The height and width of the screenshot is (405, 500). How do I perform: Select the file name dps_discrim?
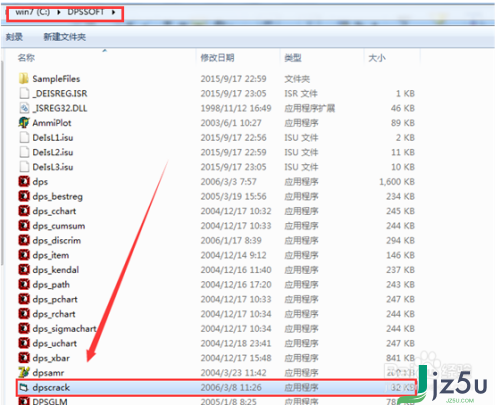tap(57, 241)
